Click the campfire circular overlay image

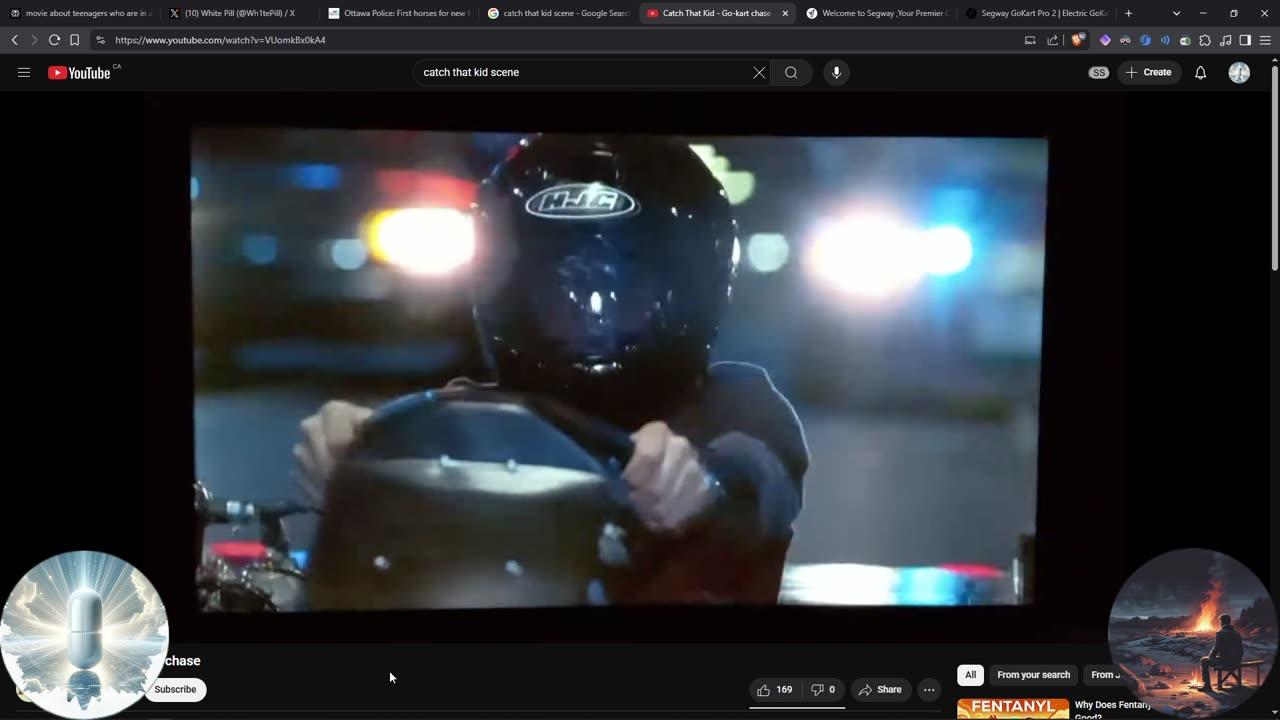pos(1194,633)
